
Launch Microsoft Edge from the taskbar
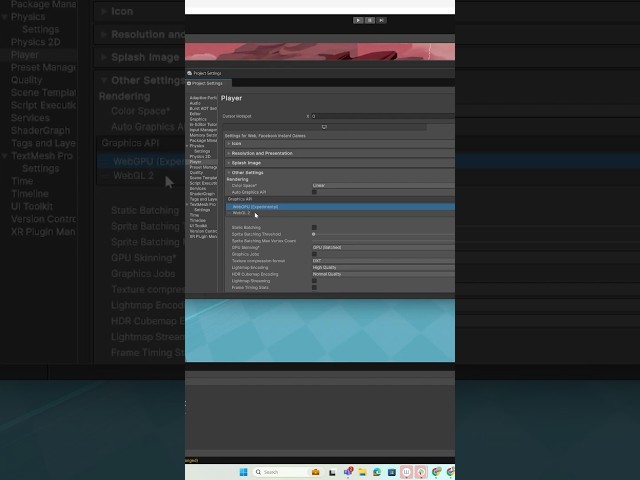coord(377,472)
